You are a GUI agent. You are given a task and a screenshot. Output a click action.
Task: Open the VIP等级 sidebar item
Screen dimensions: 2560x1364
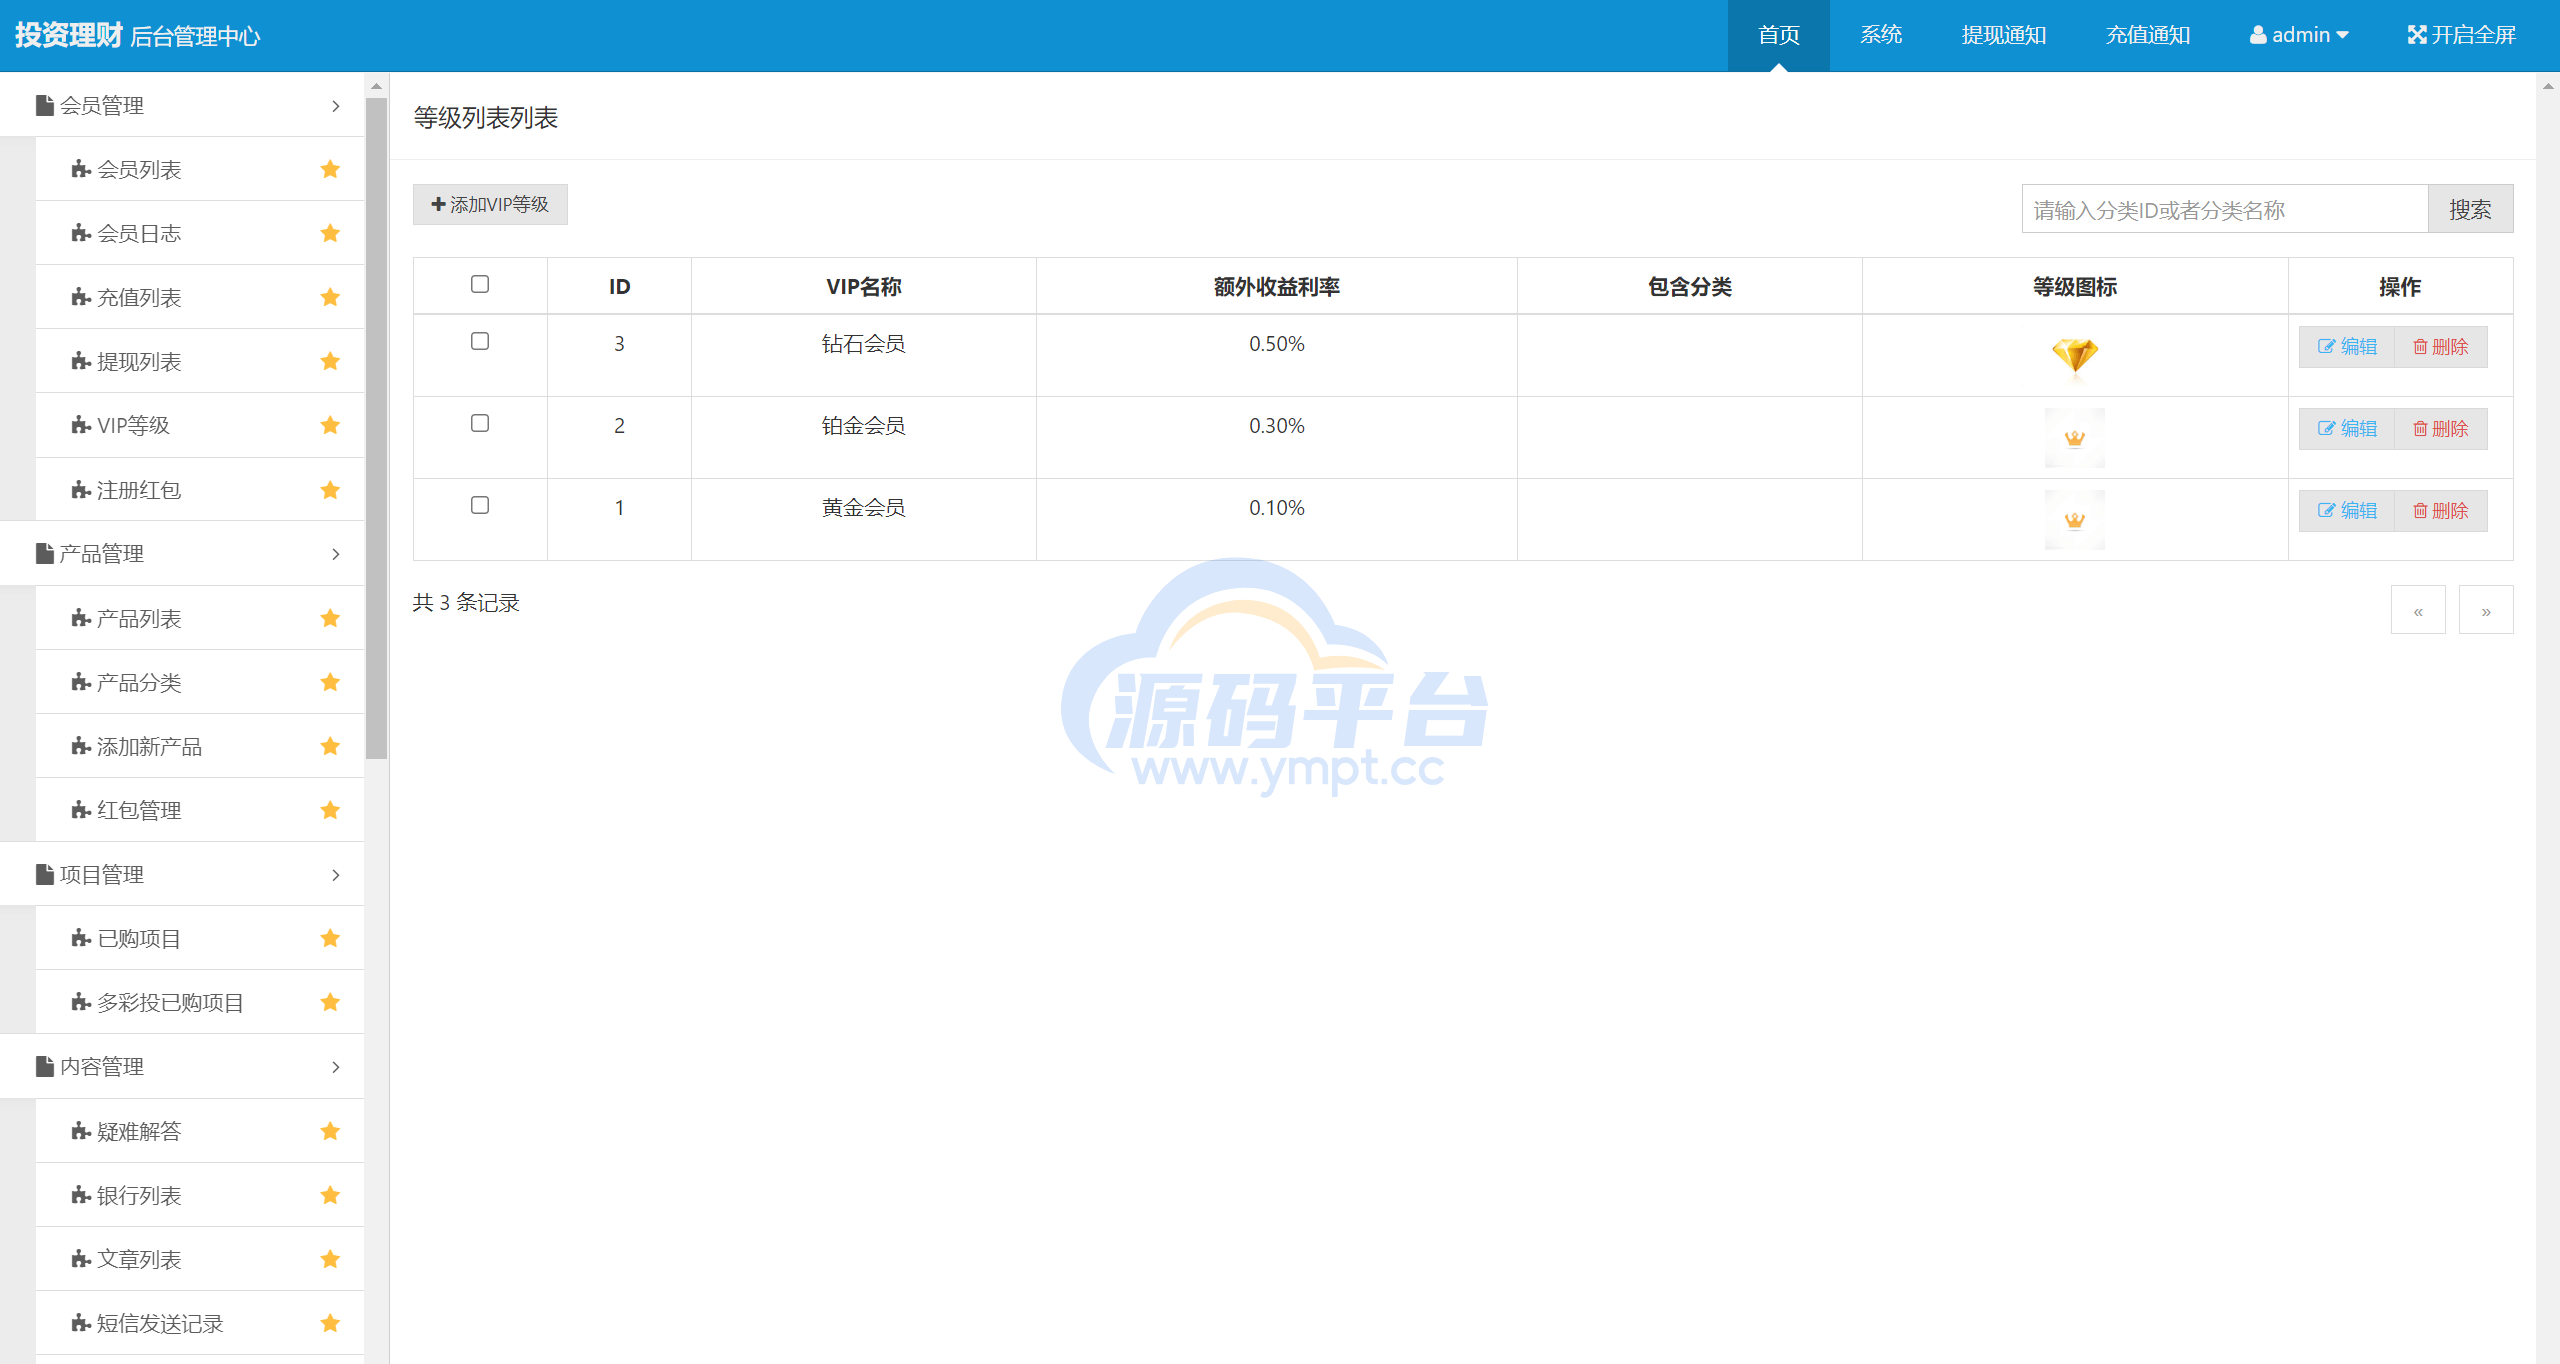(200, 425)
